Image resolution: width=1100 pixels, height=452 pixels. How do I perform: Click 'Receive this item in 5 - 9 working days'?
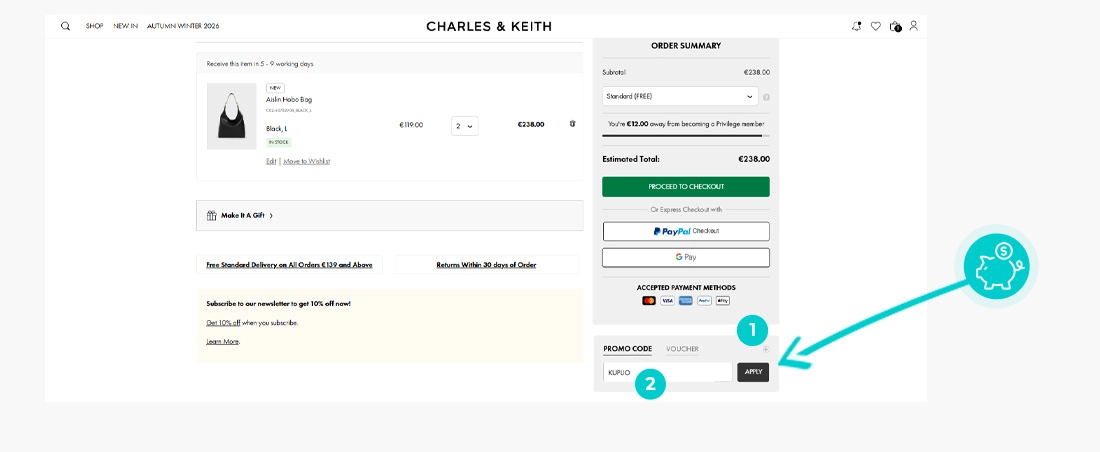tap(260, 64)
